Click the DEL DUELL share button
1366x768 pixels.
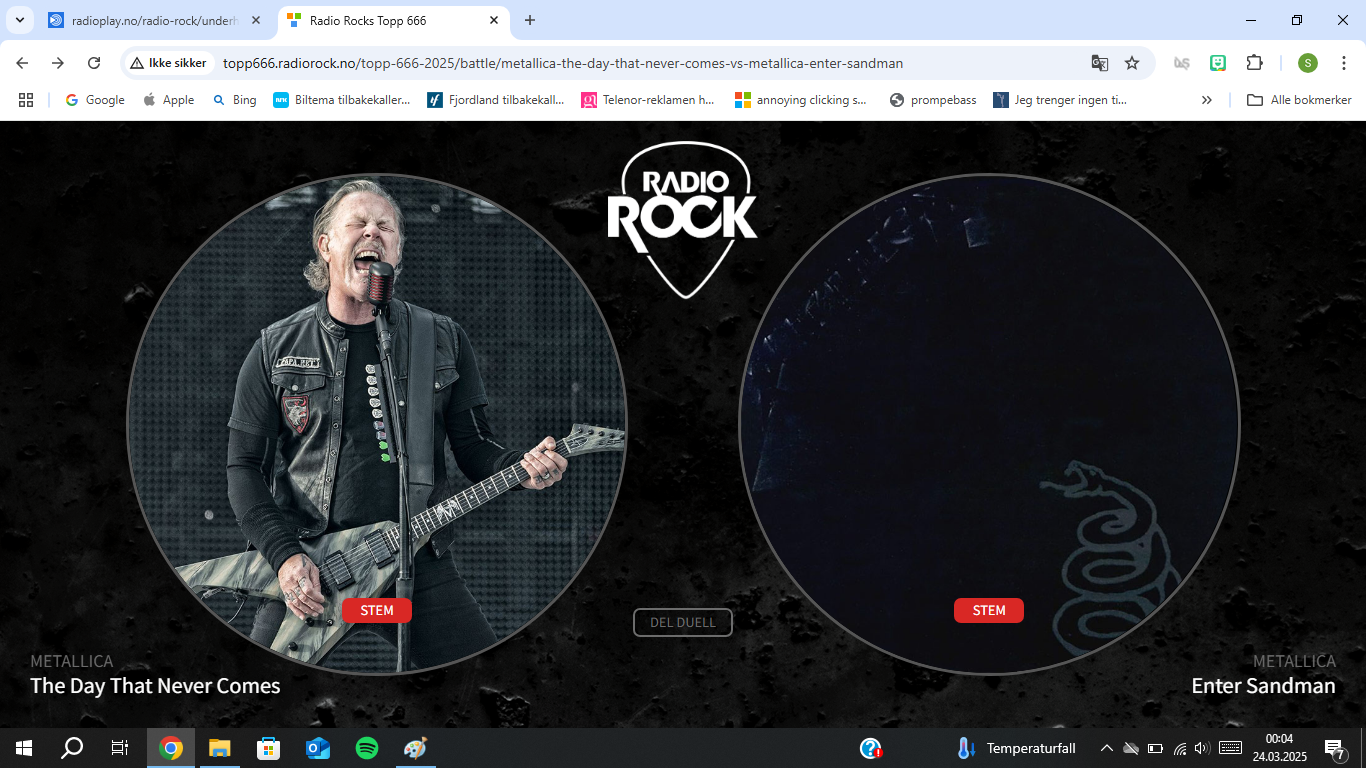click(683, 622)
